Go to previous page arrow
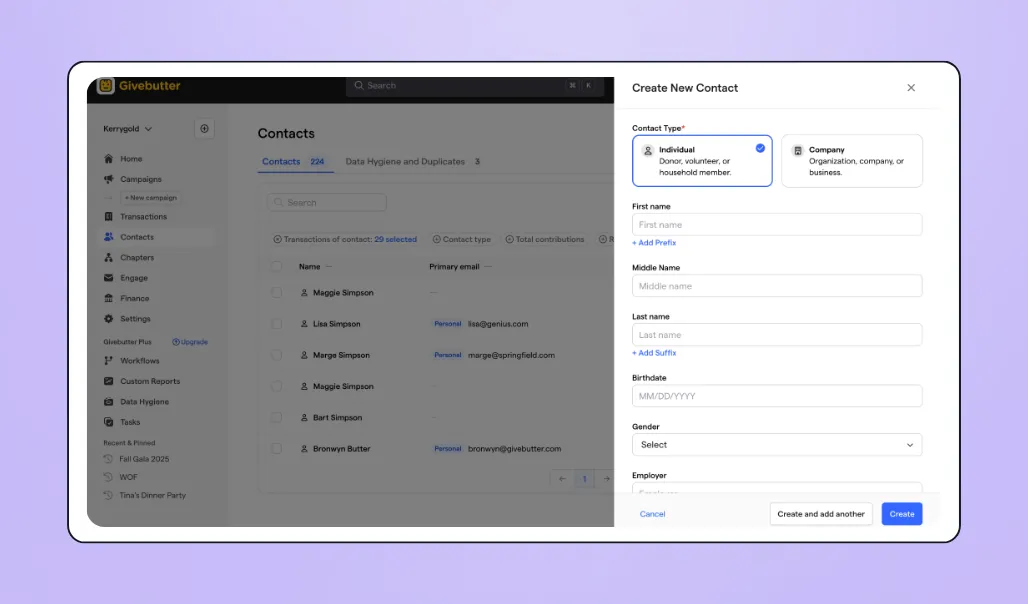The image size is (1028, 604). (562, 479)
